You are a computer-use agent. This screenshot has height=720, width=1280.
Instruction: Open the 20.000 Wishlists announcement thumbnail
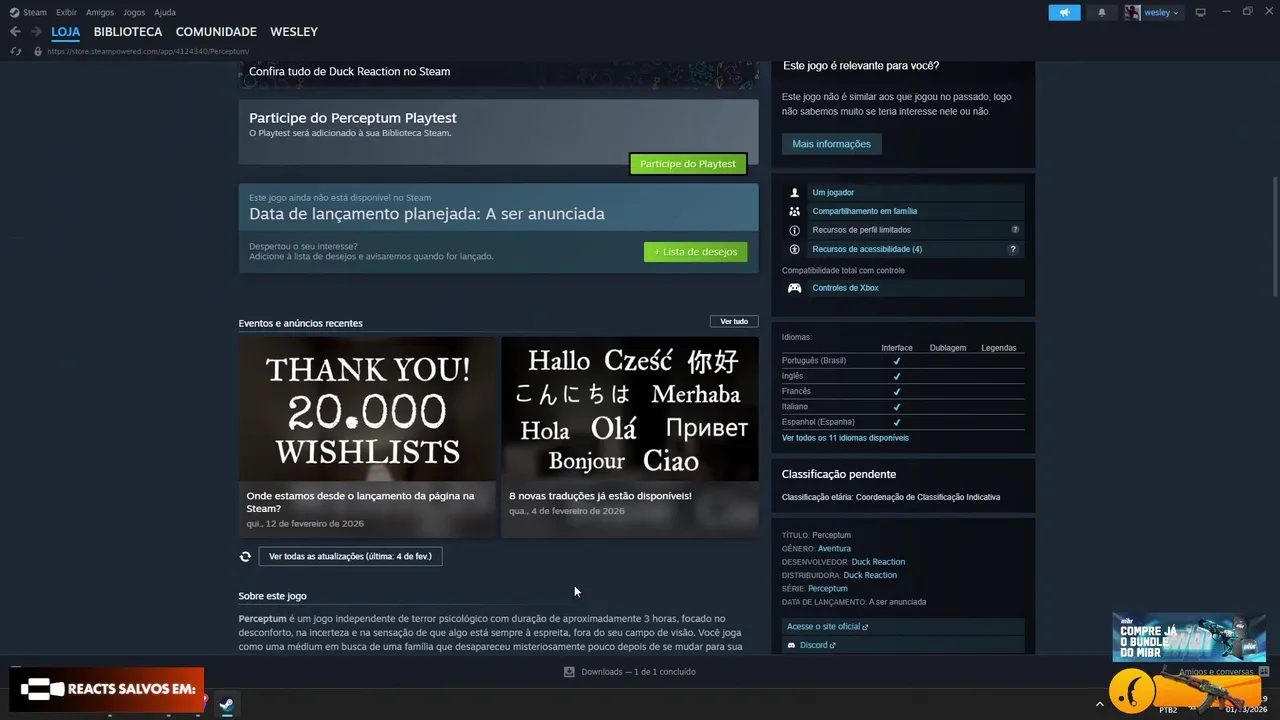coord(368,409)
